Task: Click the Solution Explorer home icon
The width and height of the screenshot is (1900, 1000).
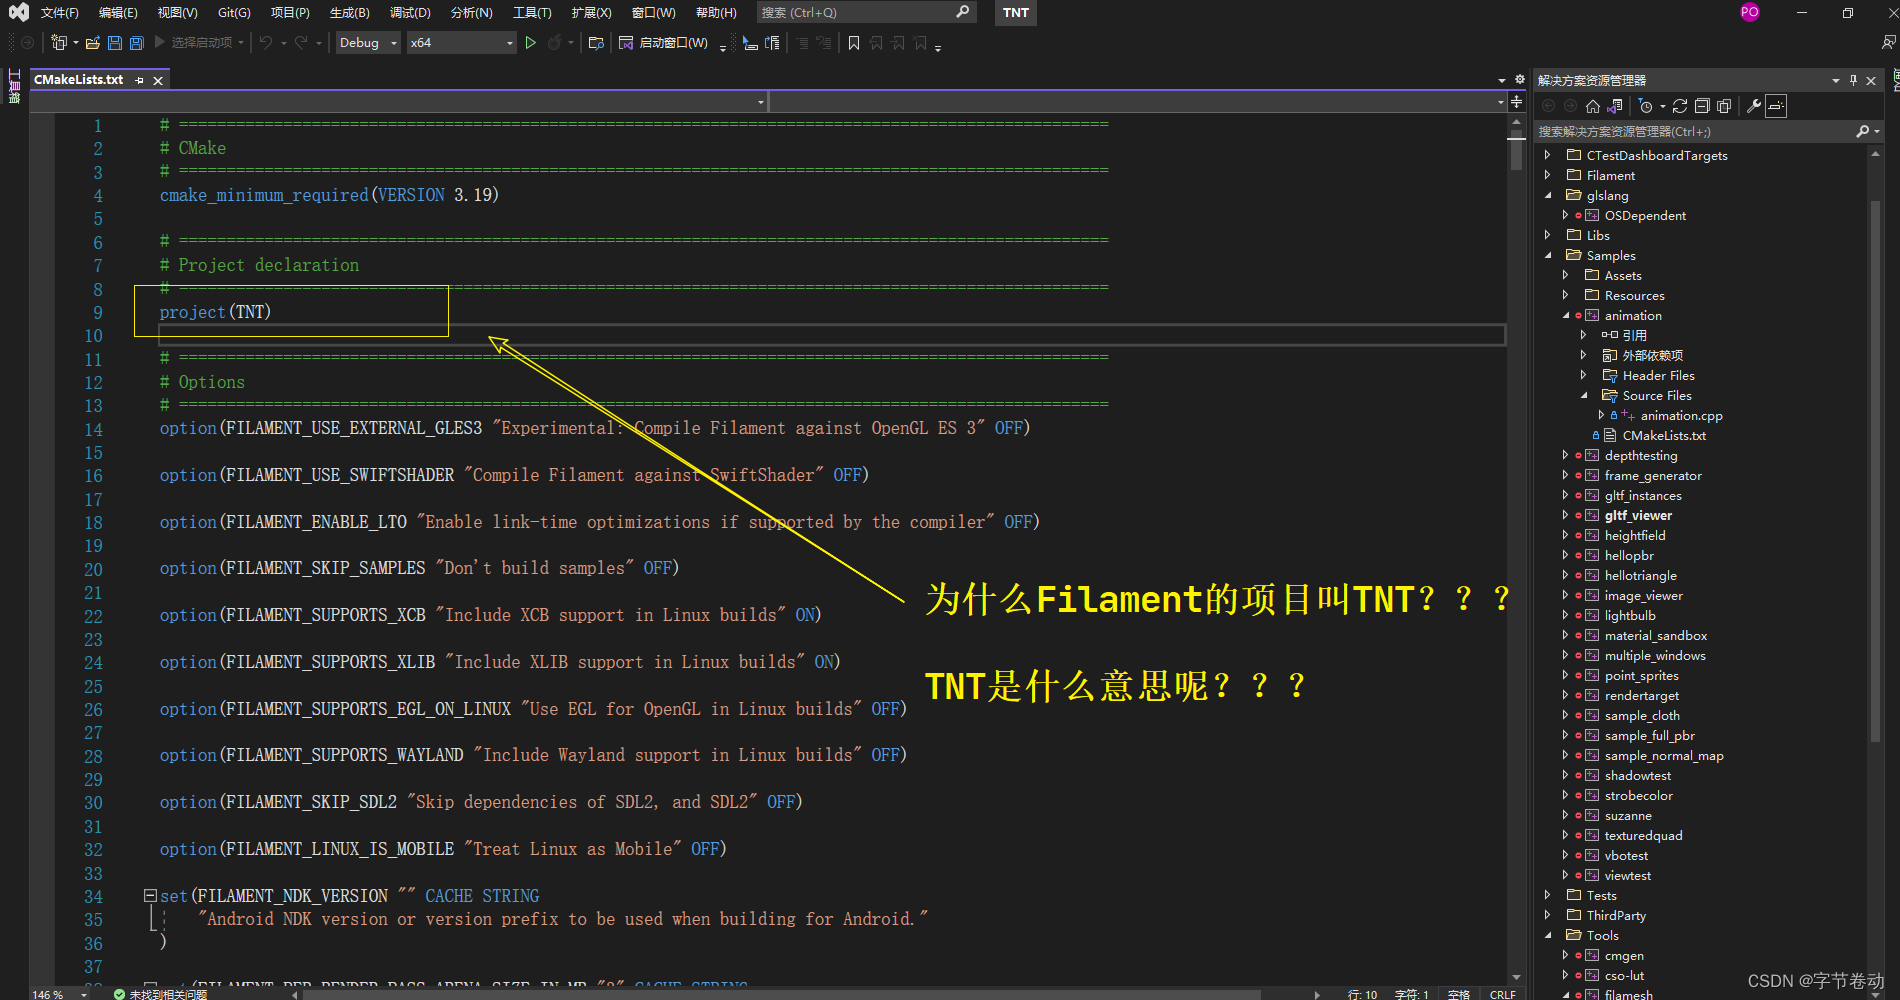Action: [1593, 106]
